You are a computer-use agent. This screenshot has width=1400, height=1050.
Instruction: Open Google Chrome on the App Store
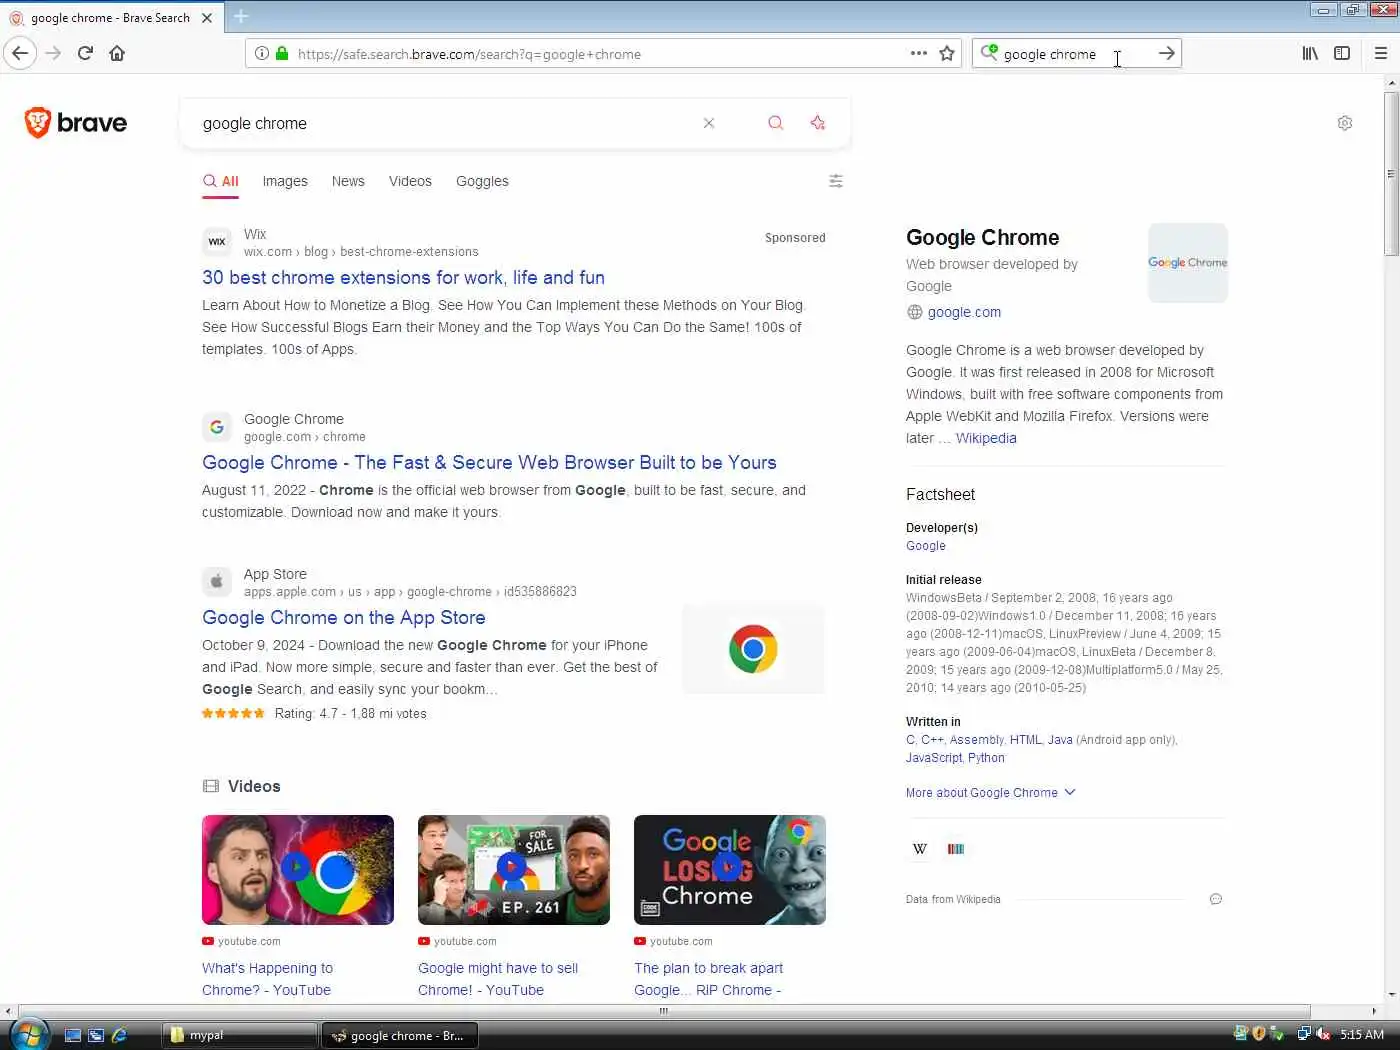click(344, 617)
